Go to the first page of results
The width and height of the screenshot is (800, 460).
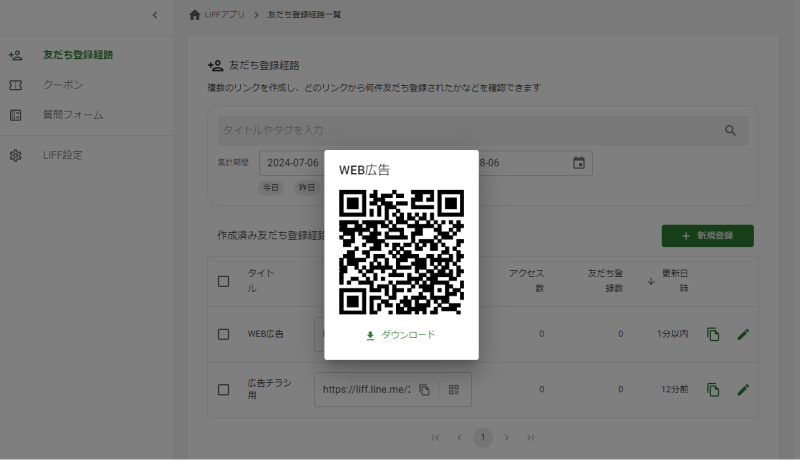435,438
